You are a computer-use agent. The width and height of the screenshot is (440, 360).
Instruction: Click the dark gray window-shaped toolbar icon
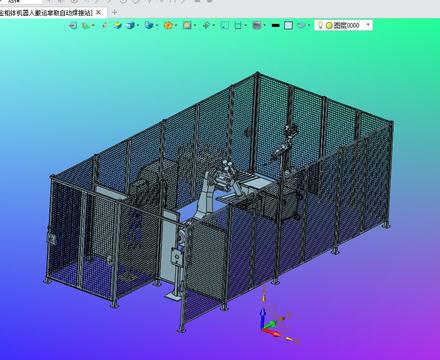pyautogui.click(x=257, y=25)
